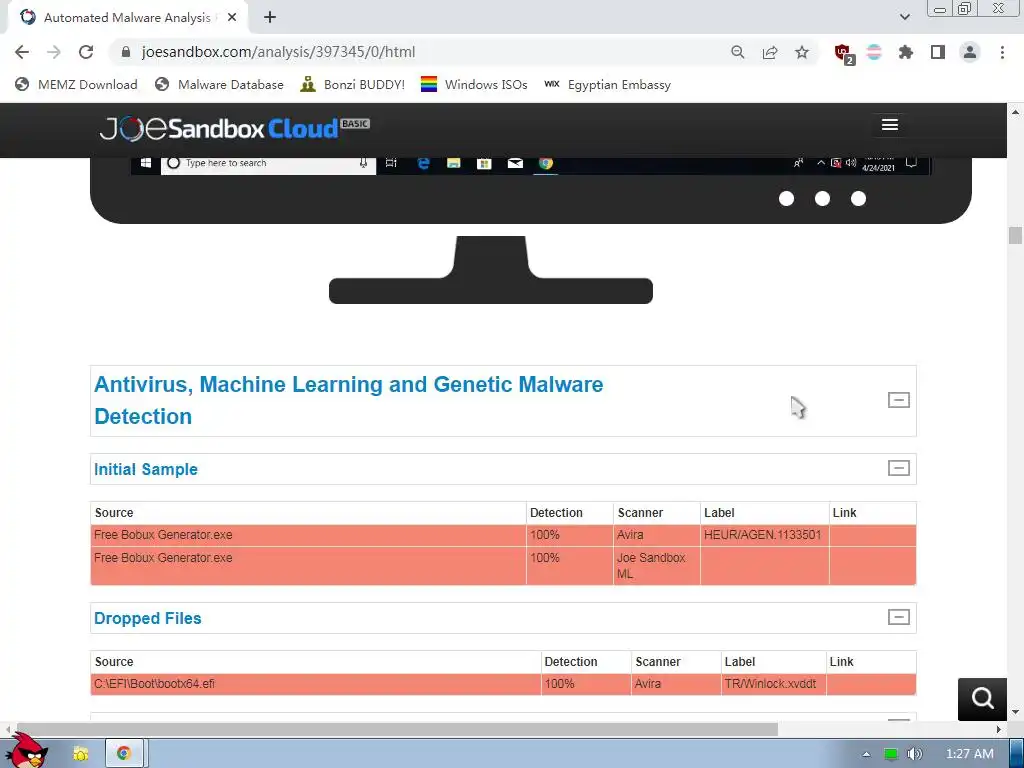Click the scroll right arrow at bottom

click(998, 729)
